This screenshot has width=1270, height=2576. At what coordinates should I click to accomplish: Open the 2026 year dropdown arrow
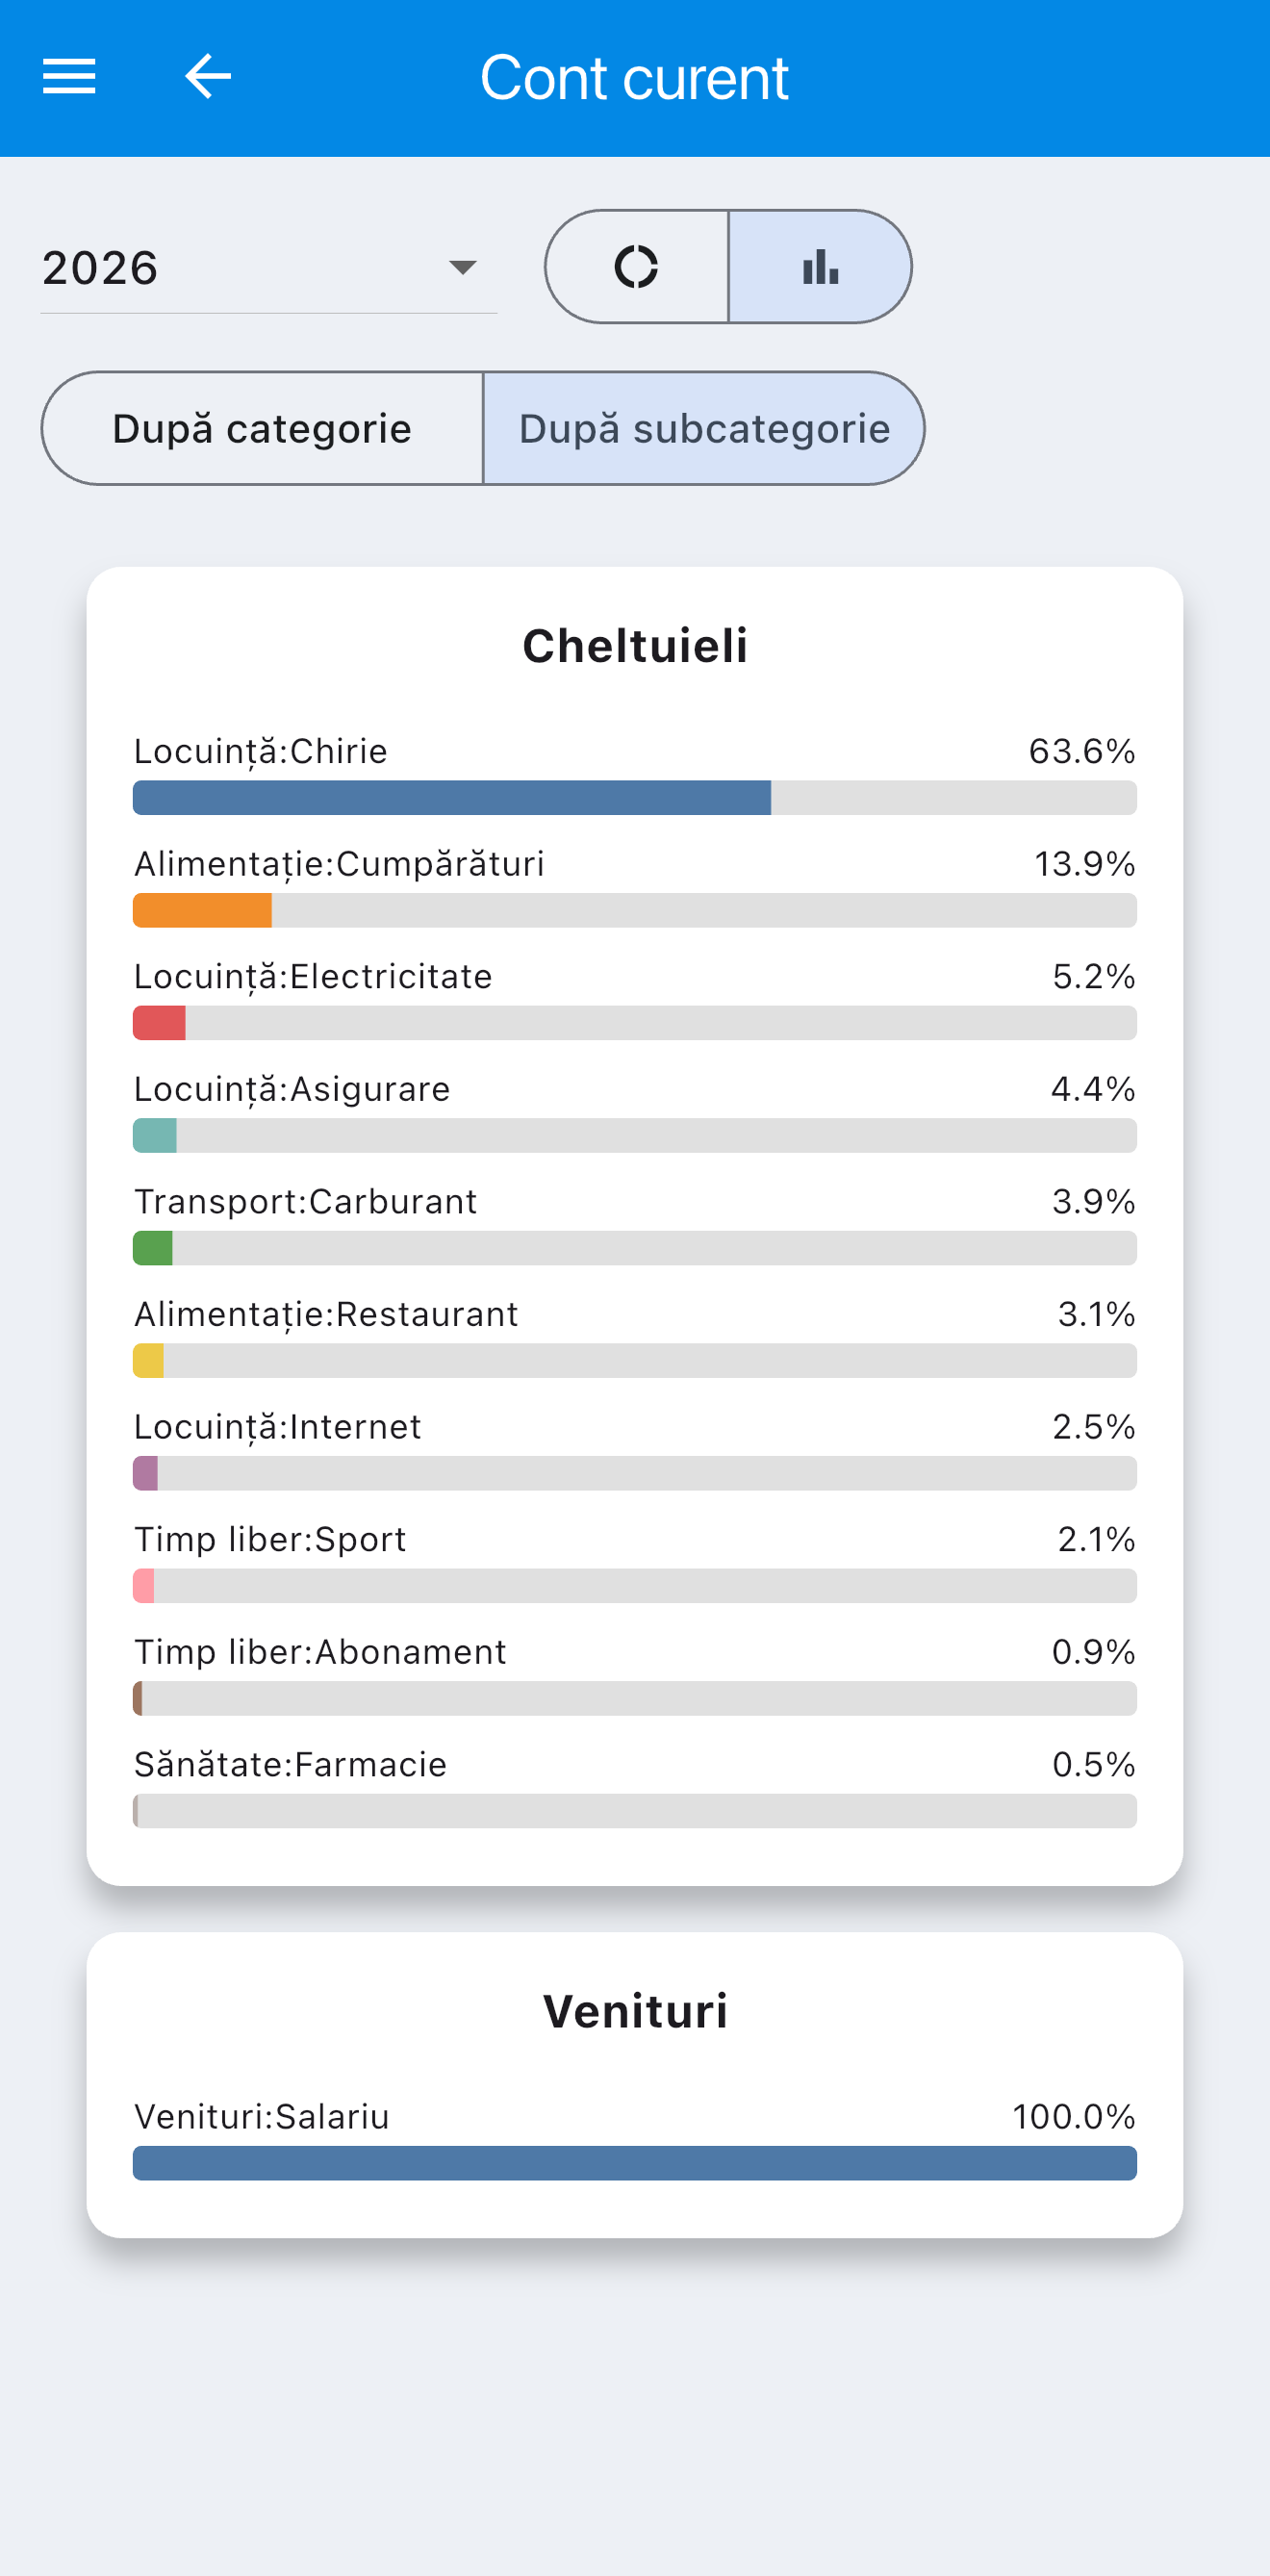point(462,267)
